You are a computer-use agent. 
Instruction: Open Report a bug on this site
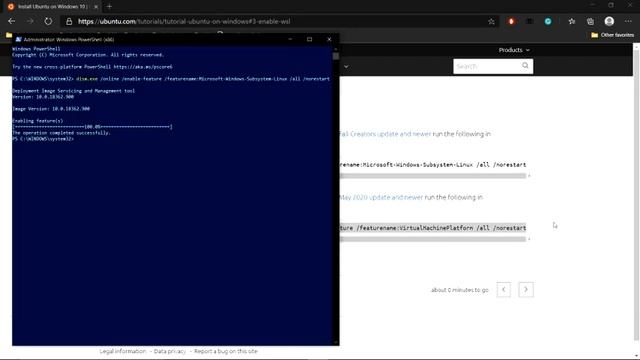pyautogui.click(x=226, y=351)
